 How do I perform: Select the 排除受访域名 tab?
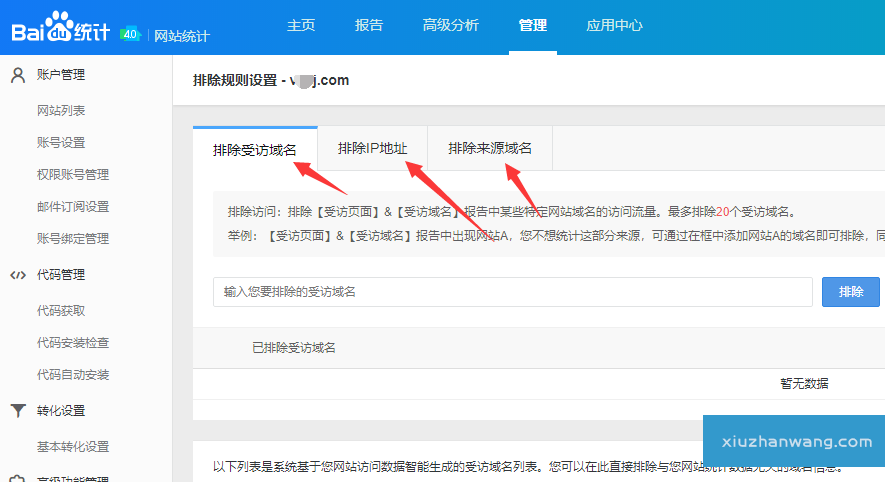[255, 150]
